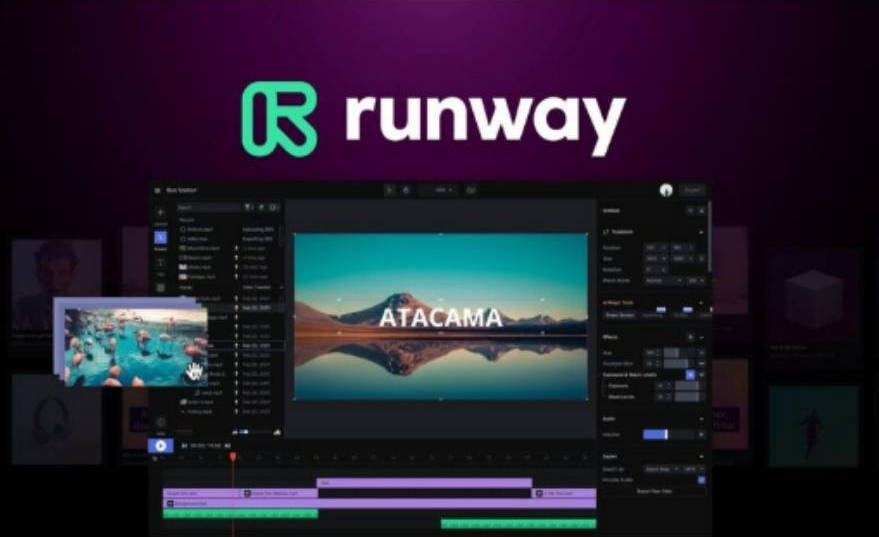Click the headphones thumbnail in the background
The image size is (879, 537).
(57, 419)
